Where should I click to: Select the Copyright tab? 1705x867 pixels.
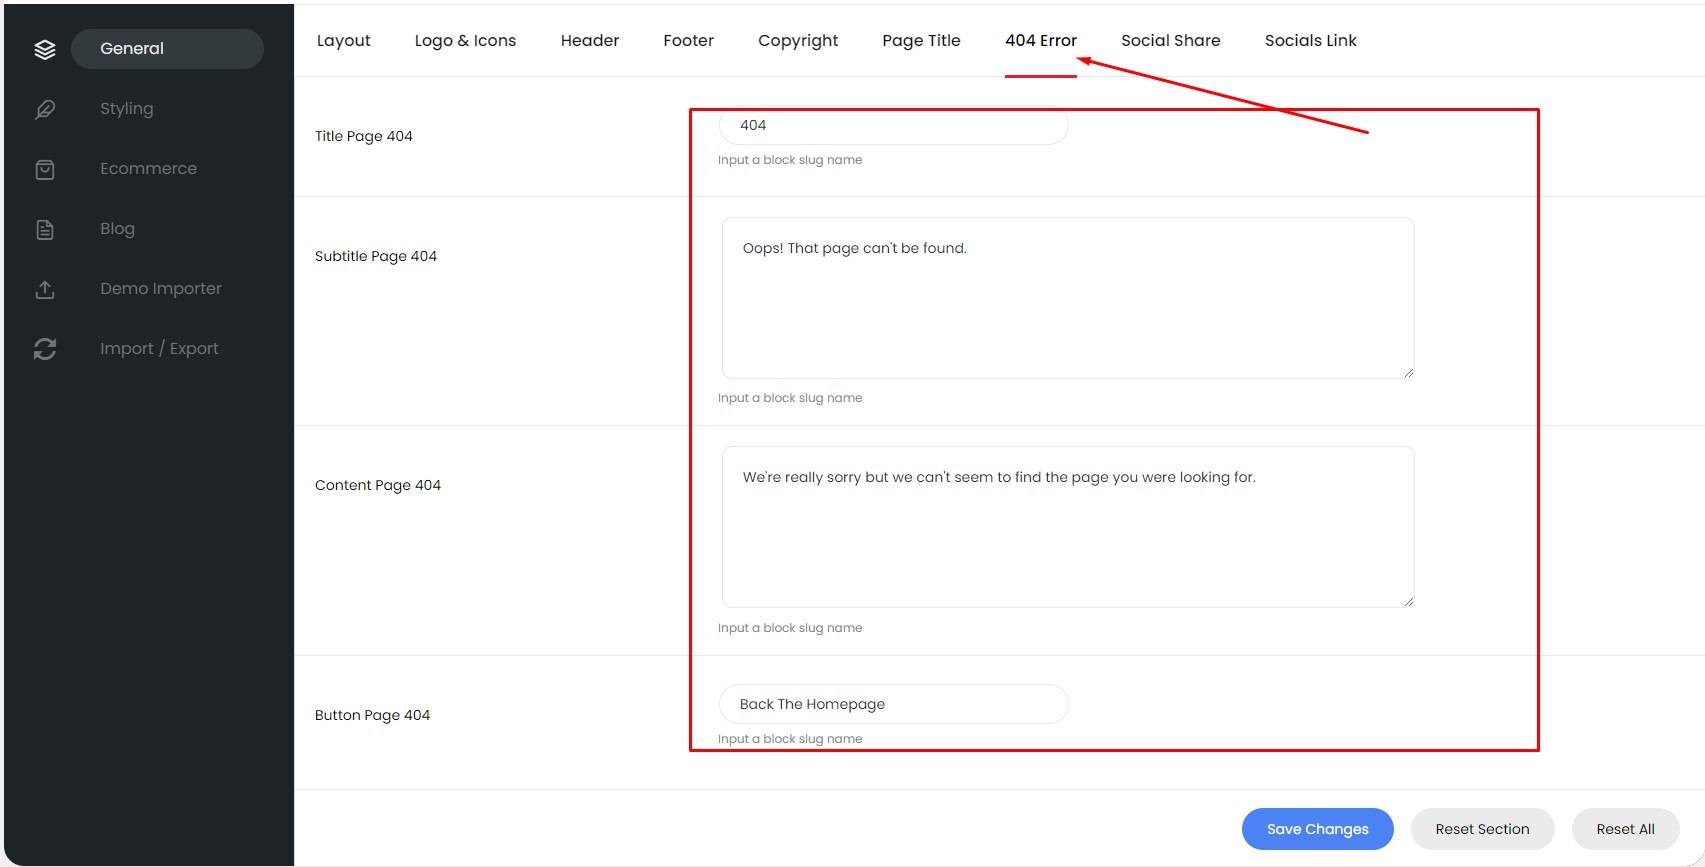point(797,41)
